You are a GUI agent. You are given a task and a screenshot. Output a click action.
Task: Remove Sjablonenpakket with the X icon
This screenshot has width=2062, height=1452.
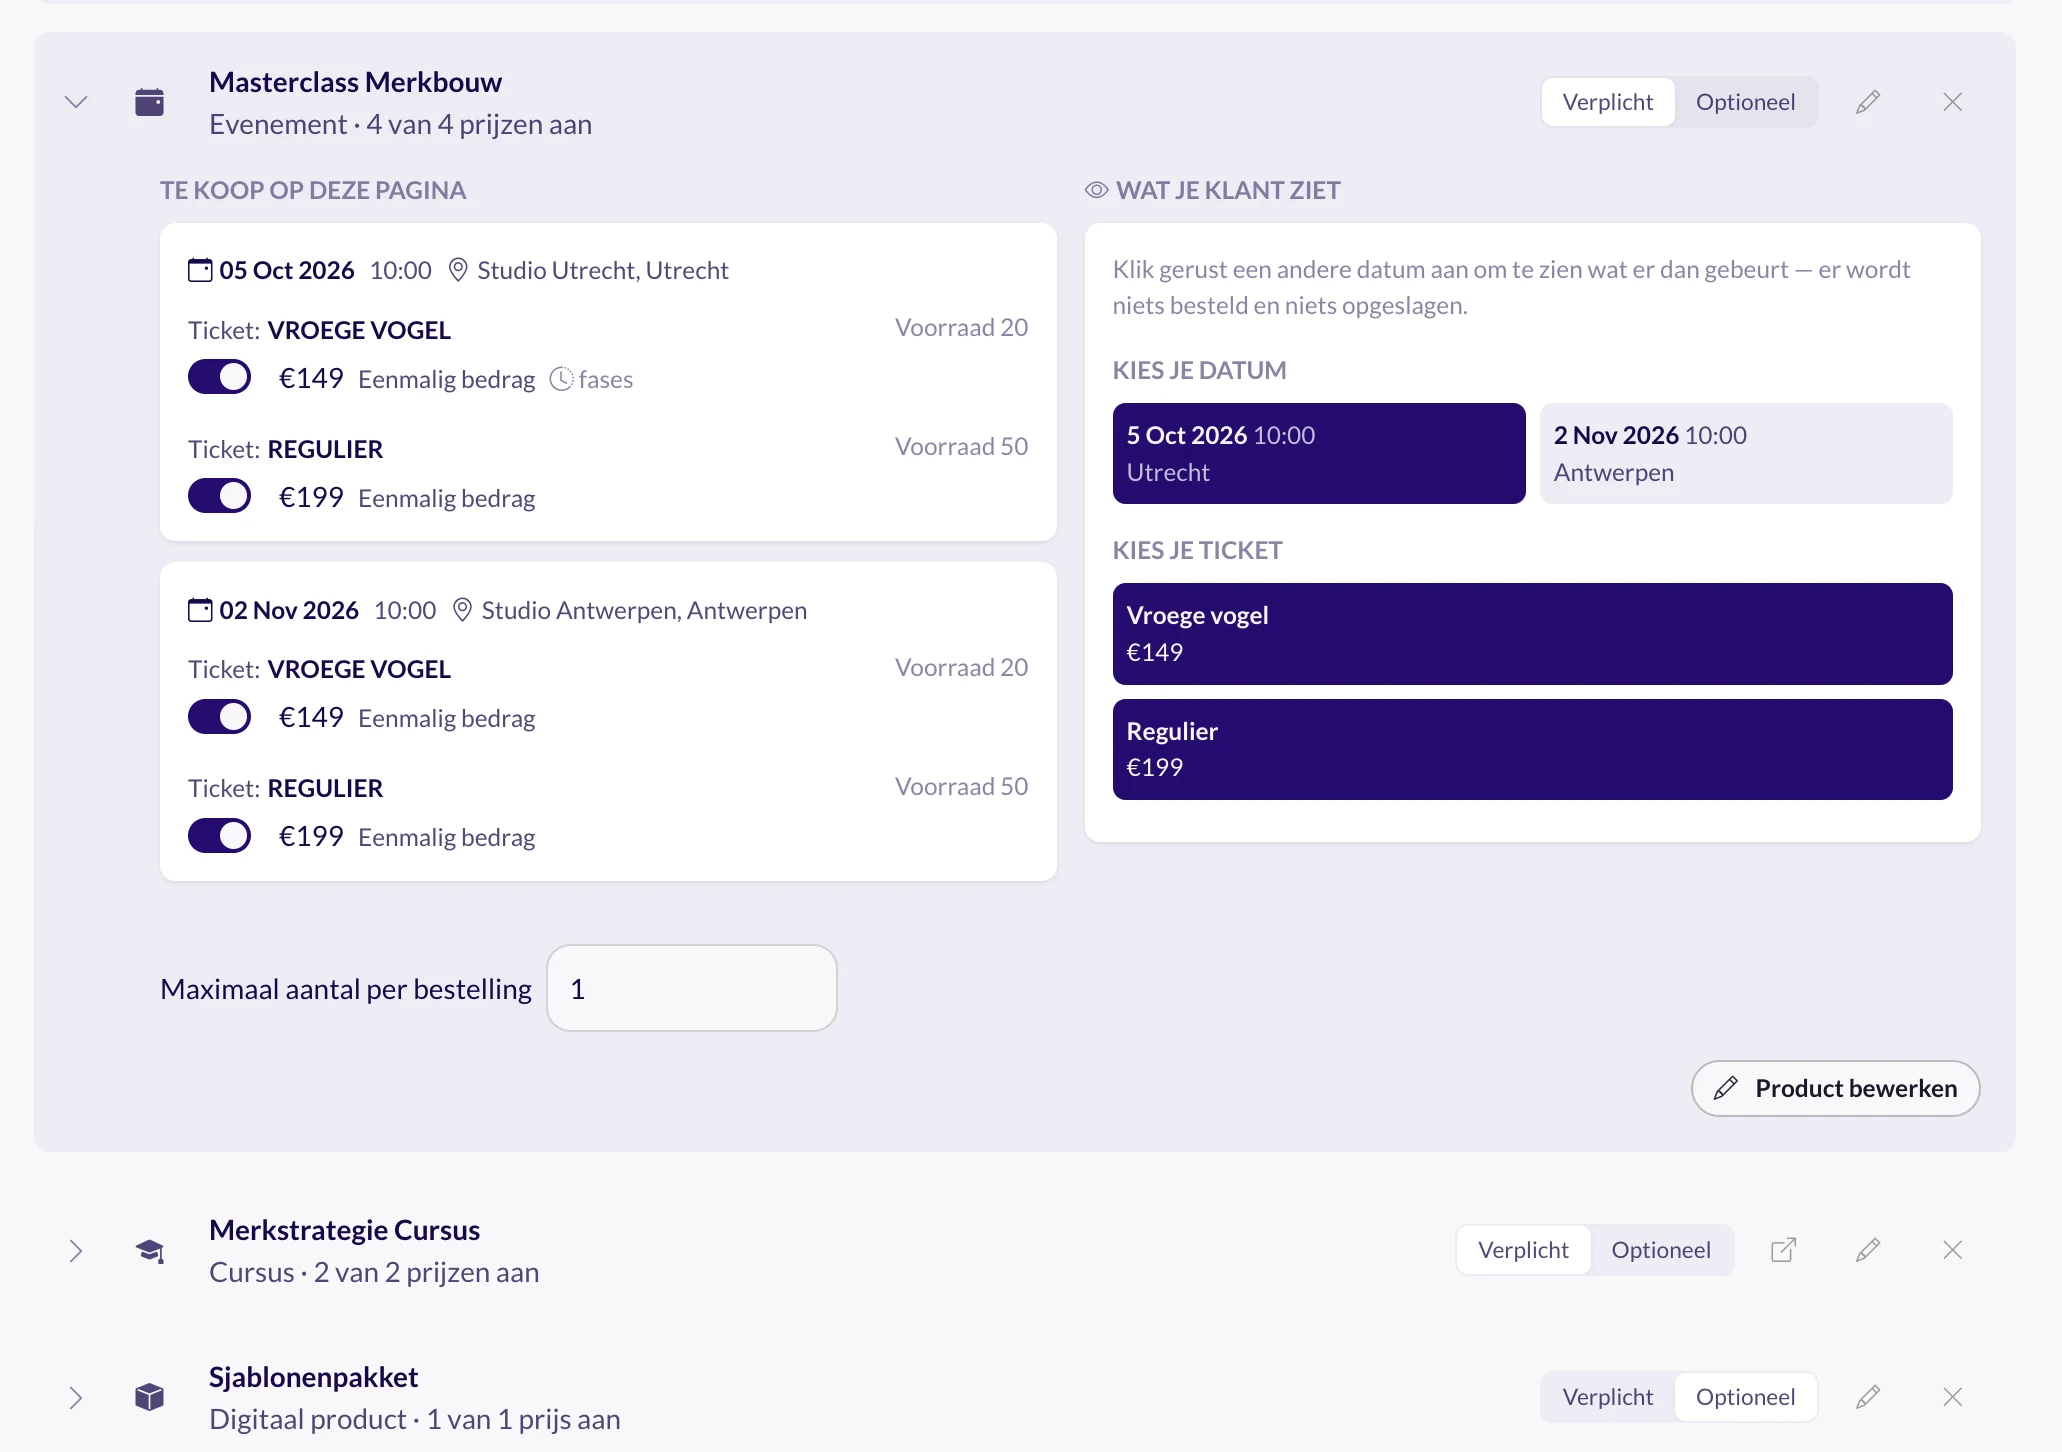(1952, 1397)
